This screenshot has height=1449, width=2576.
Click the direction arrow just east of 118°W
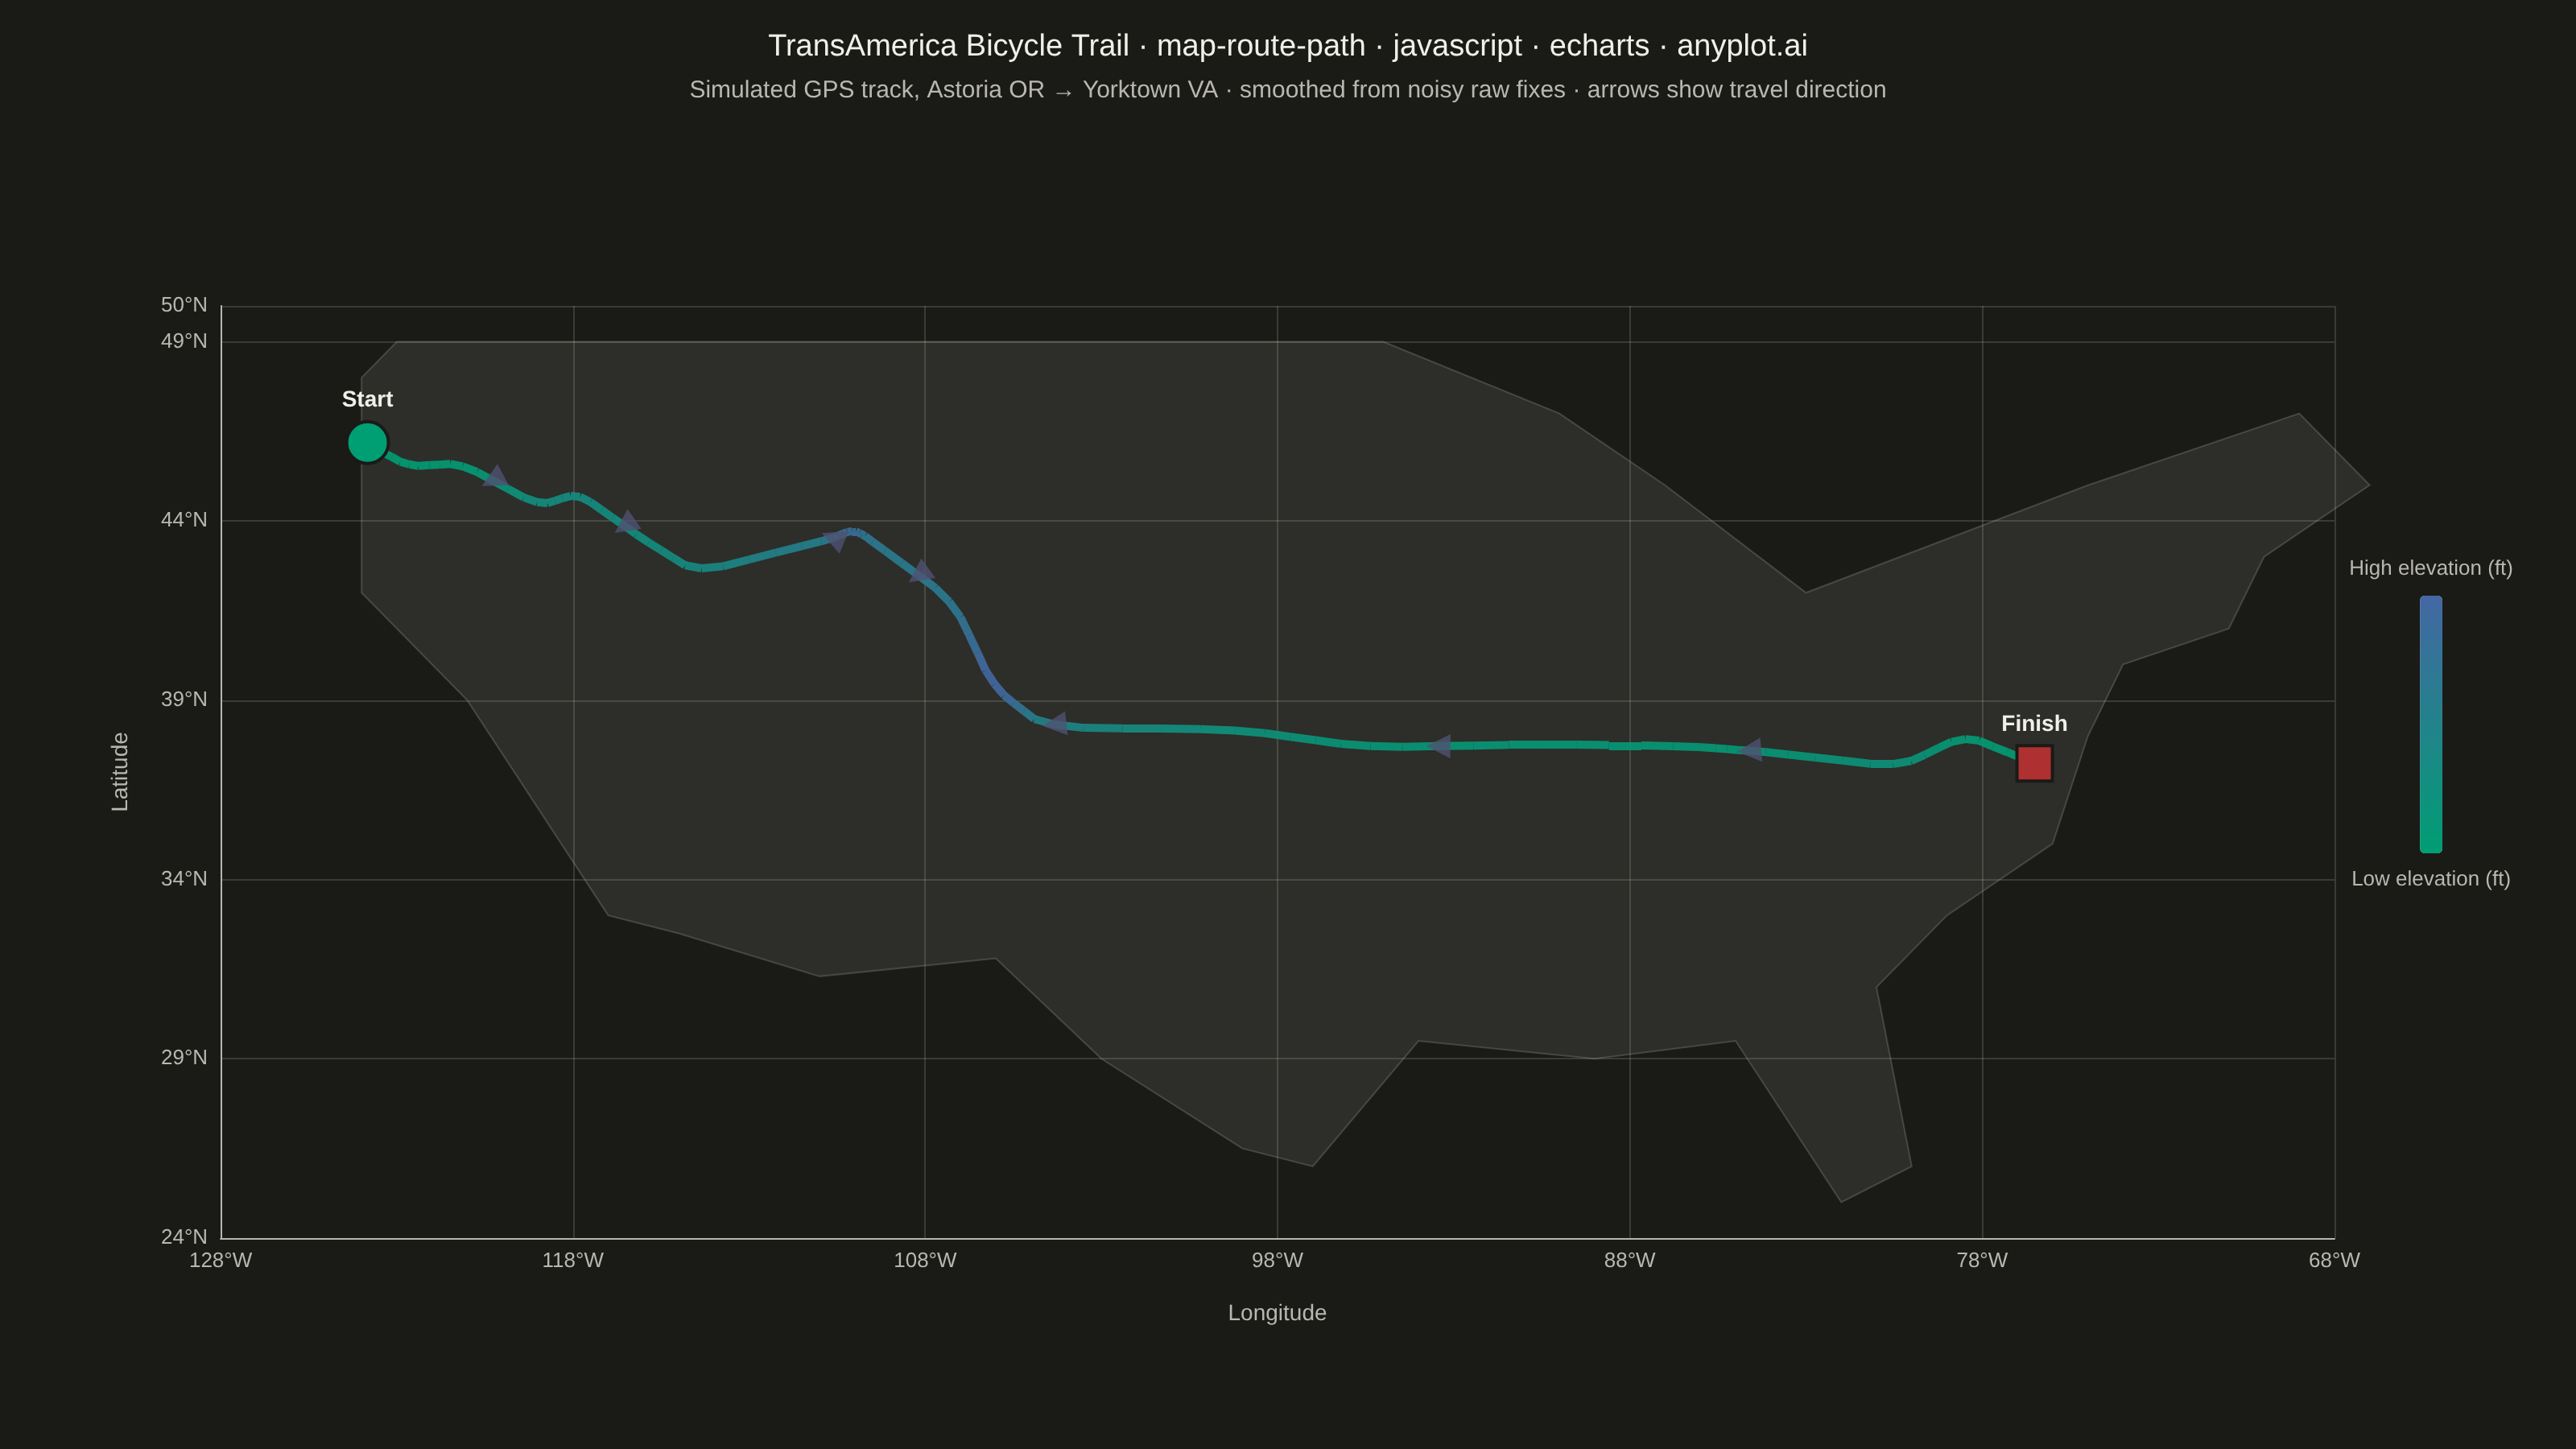coord(627,522)
